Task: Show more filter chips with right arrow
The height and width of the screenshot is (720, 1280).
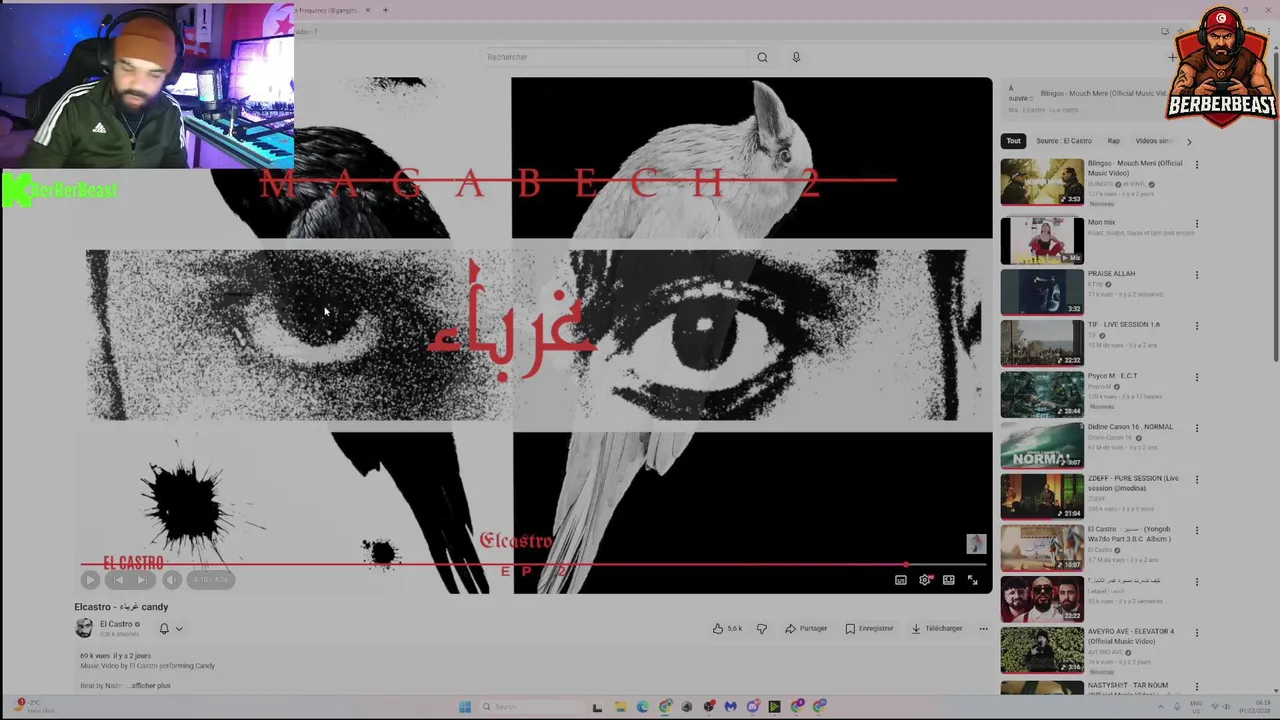Action: tap(1188, 141)
